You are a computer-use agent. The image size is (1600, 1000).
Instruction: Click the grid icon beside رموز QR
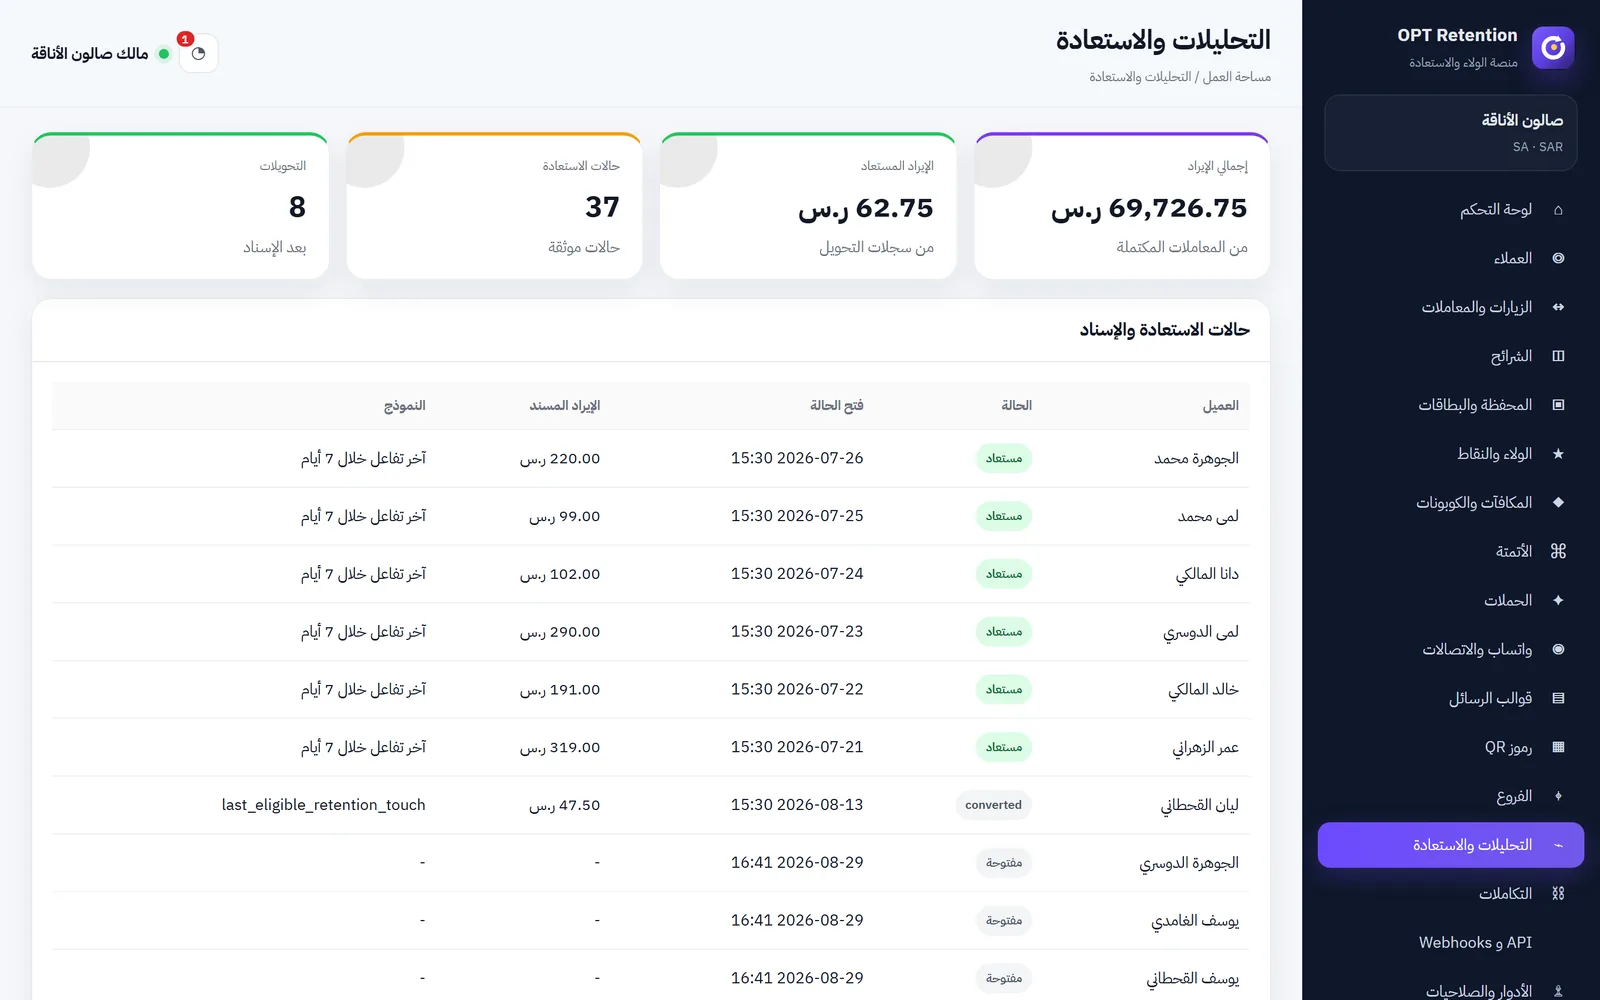coord(1558,747)
